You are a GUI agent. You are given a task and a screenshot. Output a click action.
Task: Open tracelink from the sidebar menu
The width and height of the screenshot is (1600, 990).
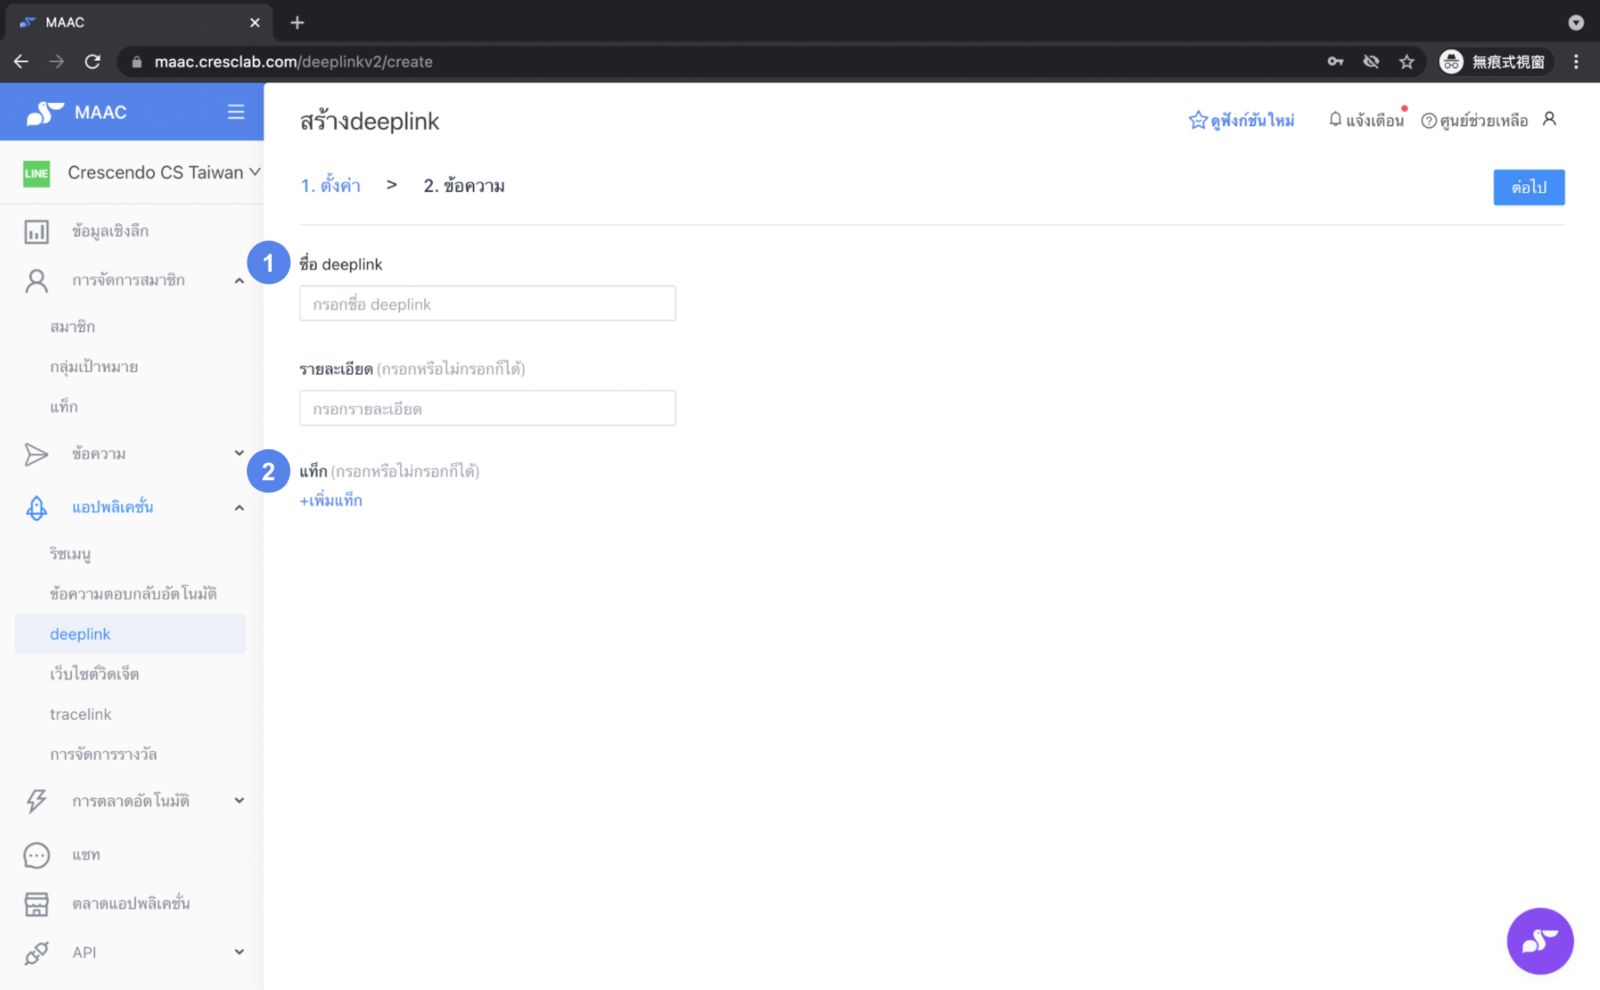[81, 714]
